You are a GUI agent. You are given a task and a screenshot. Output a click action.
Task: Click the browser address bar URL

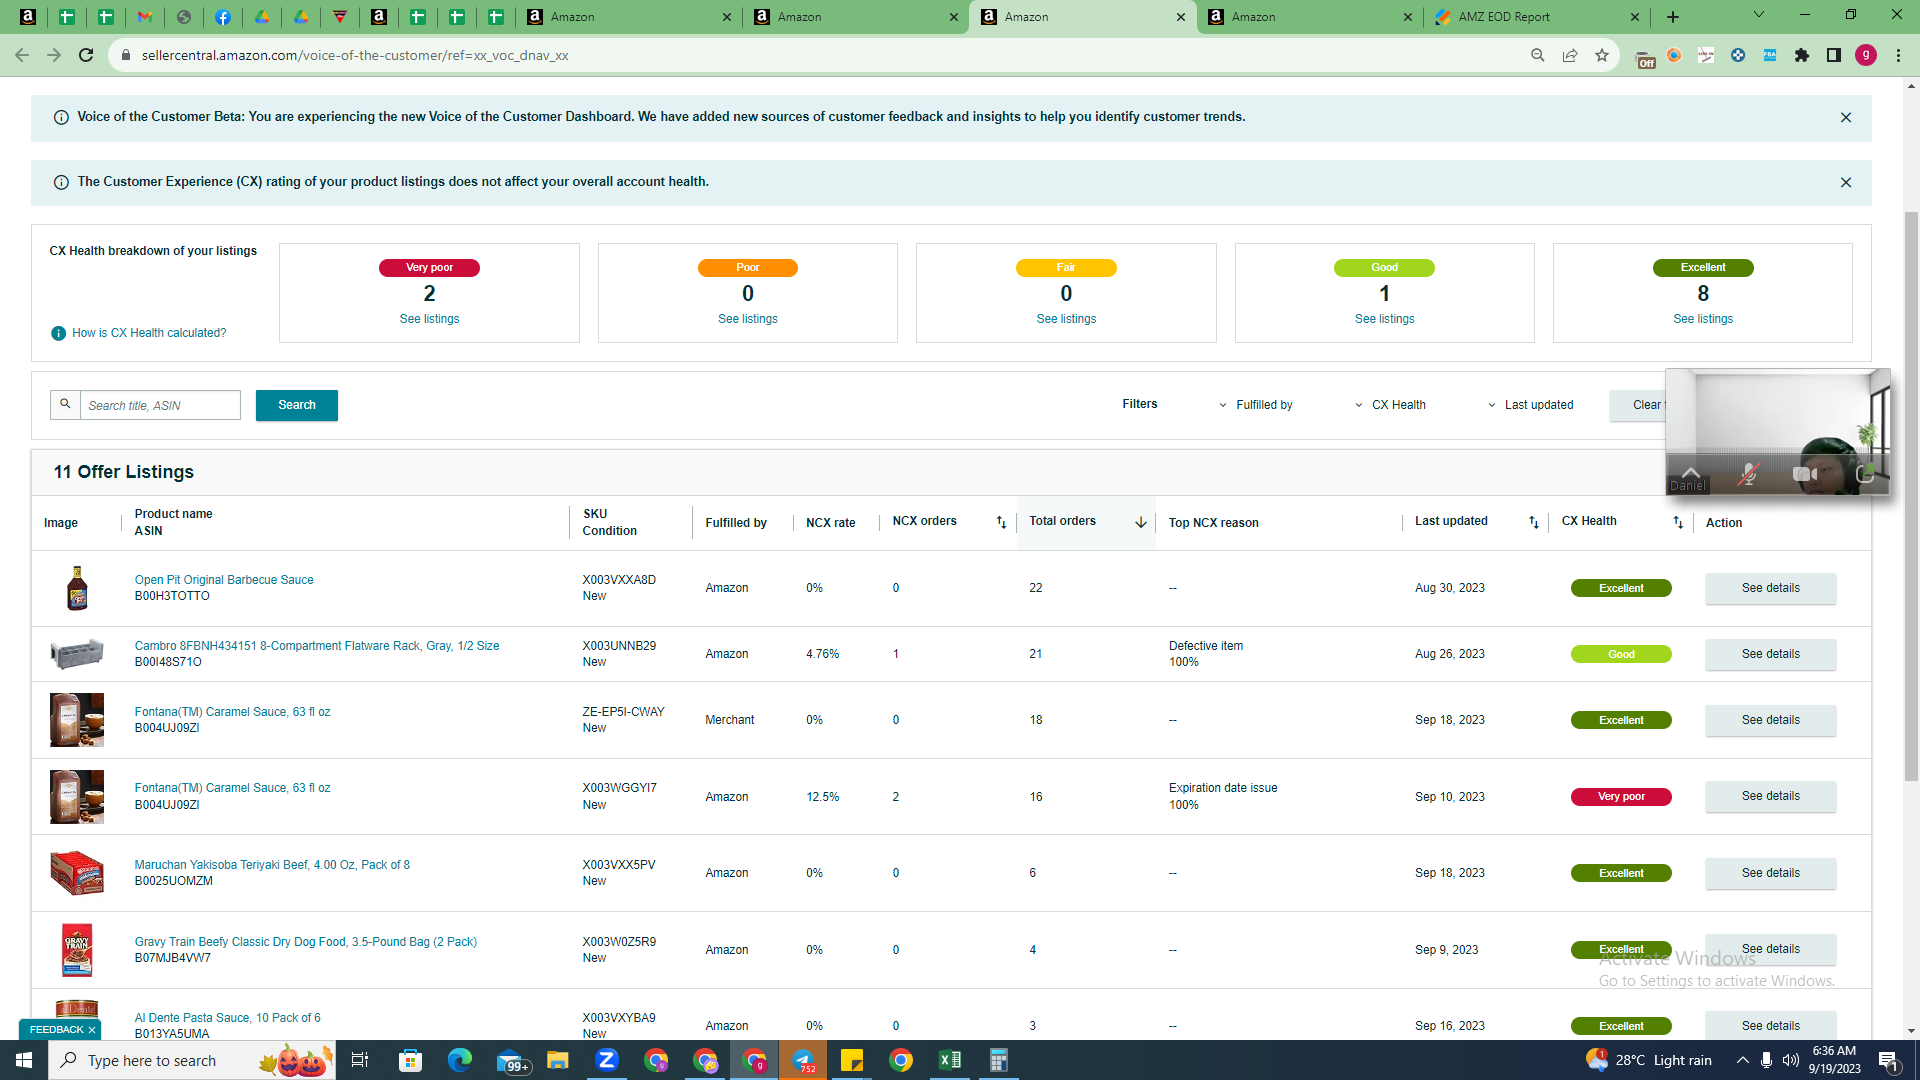355,55
